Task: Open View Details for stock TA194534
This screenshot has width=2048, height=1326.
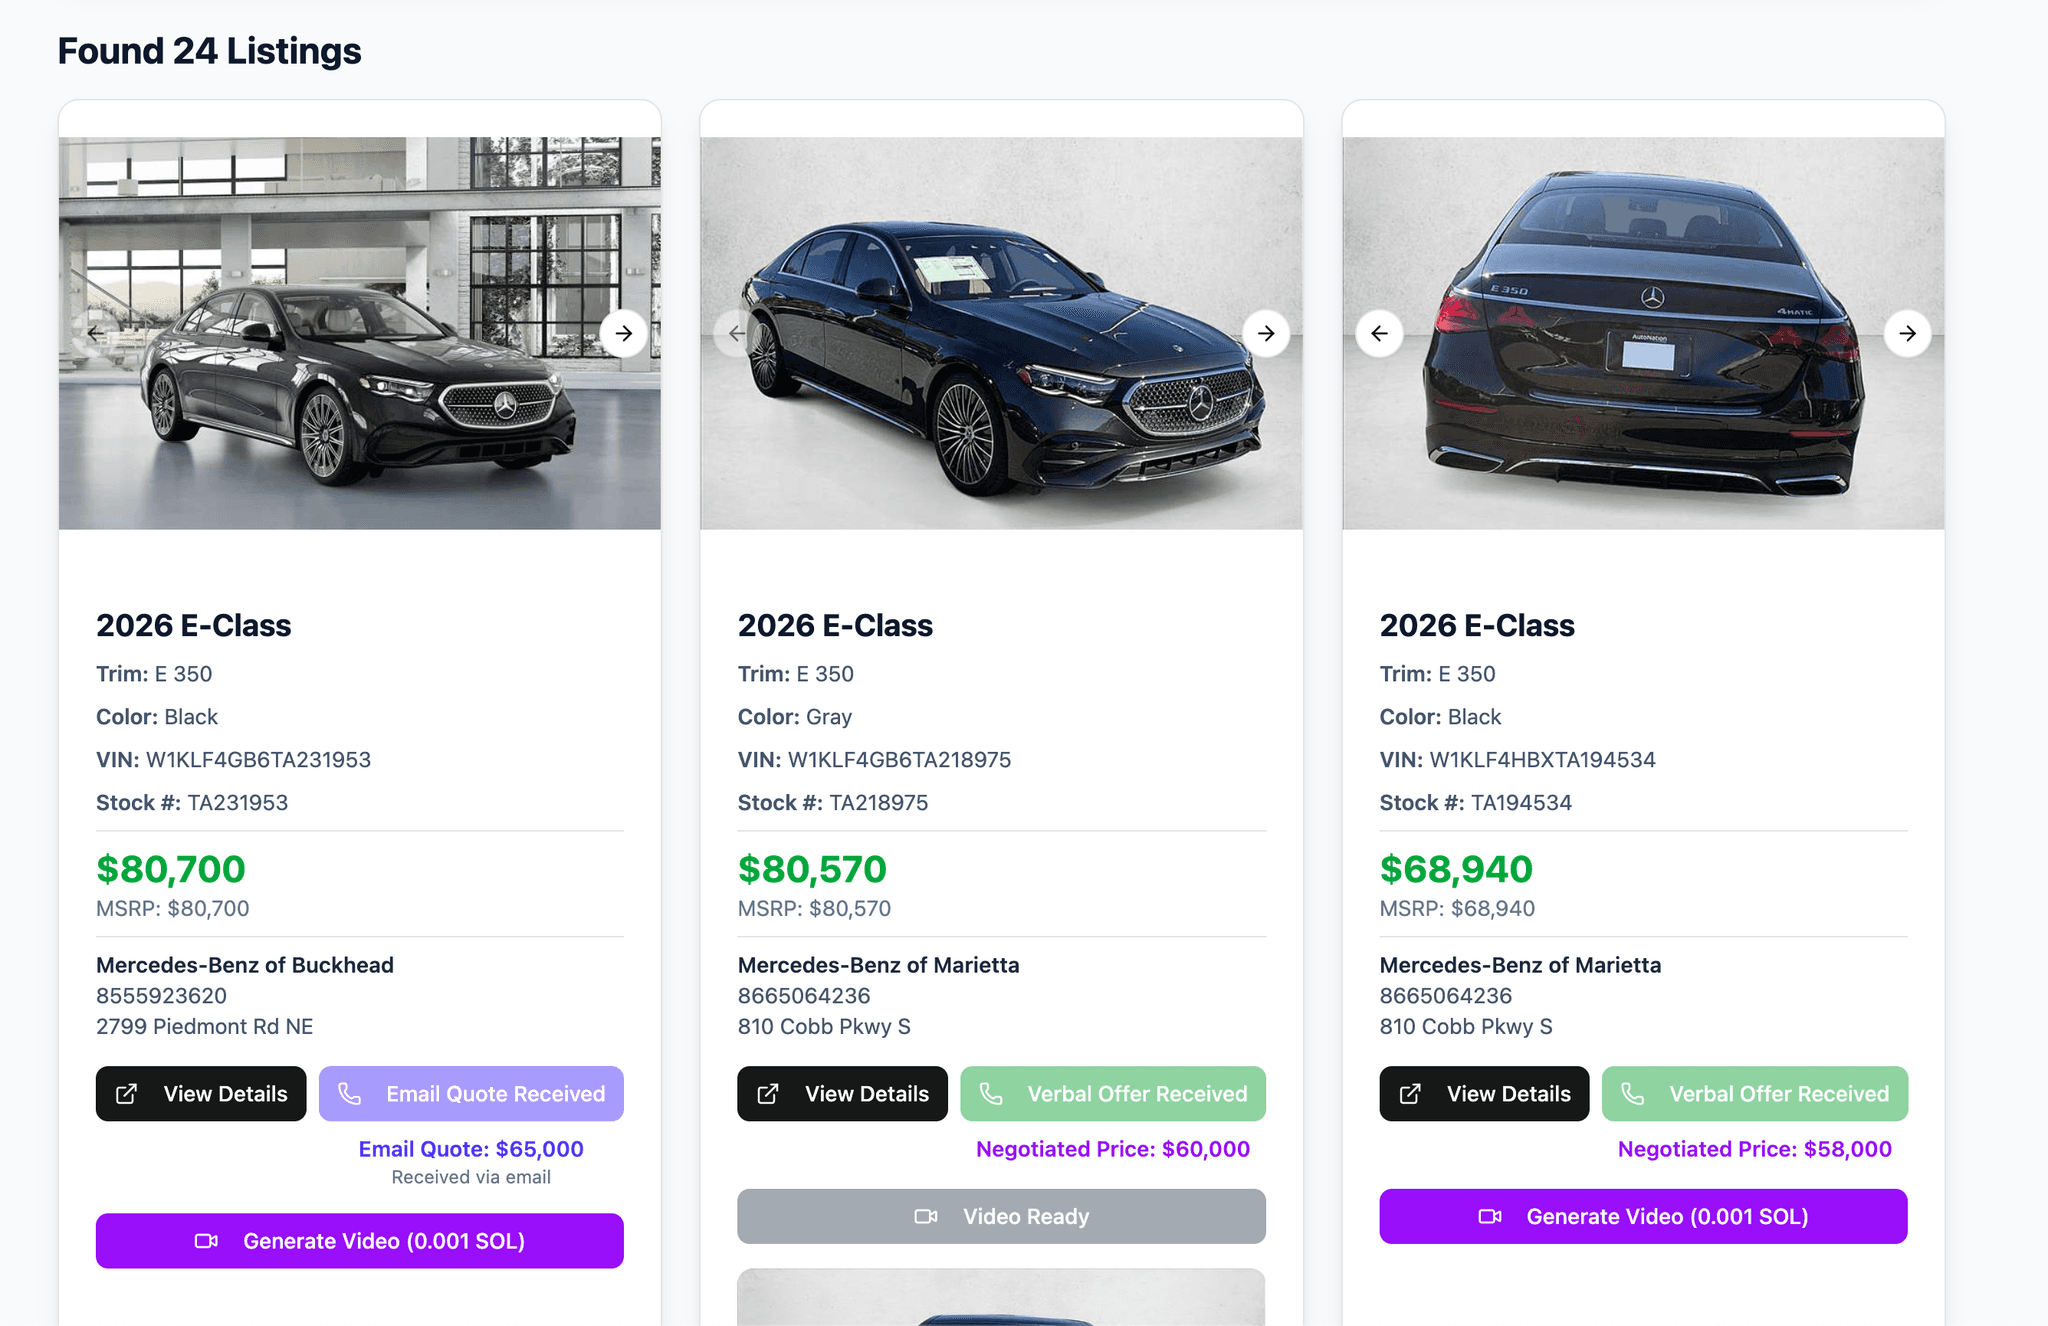Action: (x=1484, y=1094)
